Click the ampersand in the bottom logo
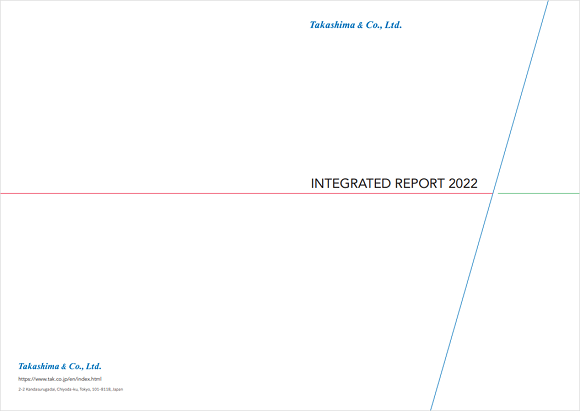Image resolution: width=580 pixels, height=411 pixels. point(64,367)
